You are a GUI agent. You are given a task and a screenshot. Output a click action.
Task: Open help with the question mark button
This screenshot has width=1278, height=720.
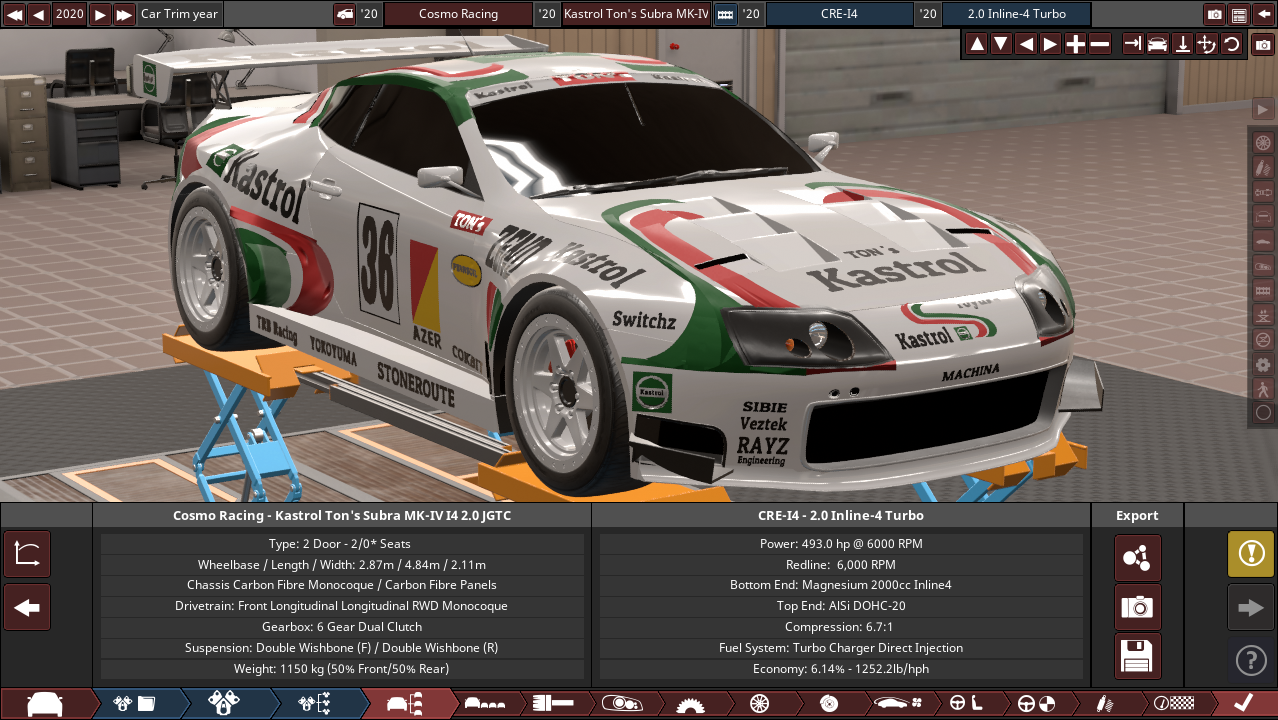pos(1251,660)
